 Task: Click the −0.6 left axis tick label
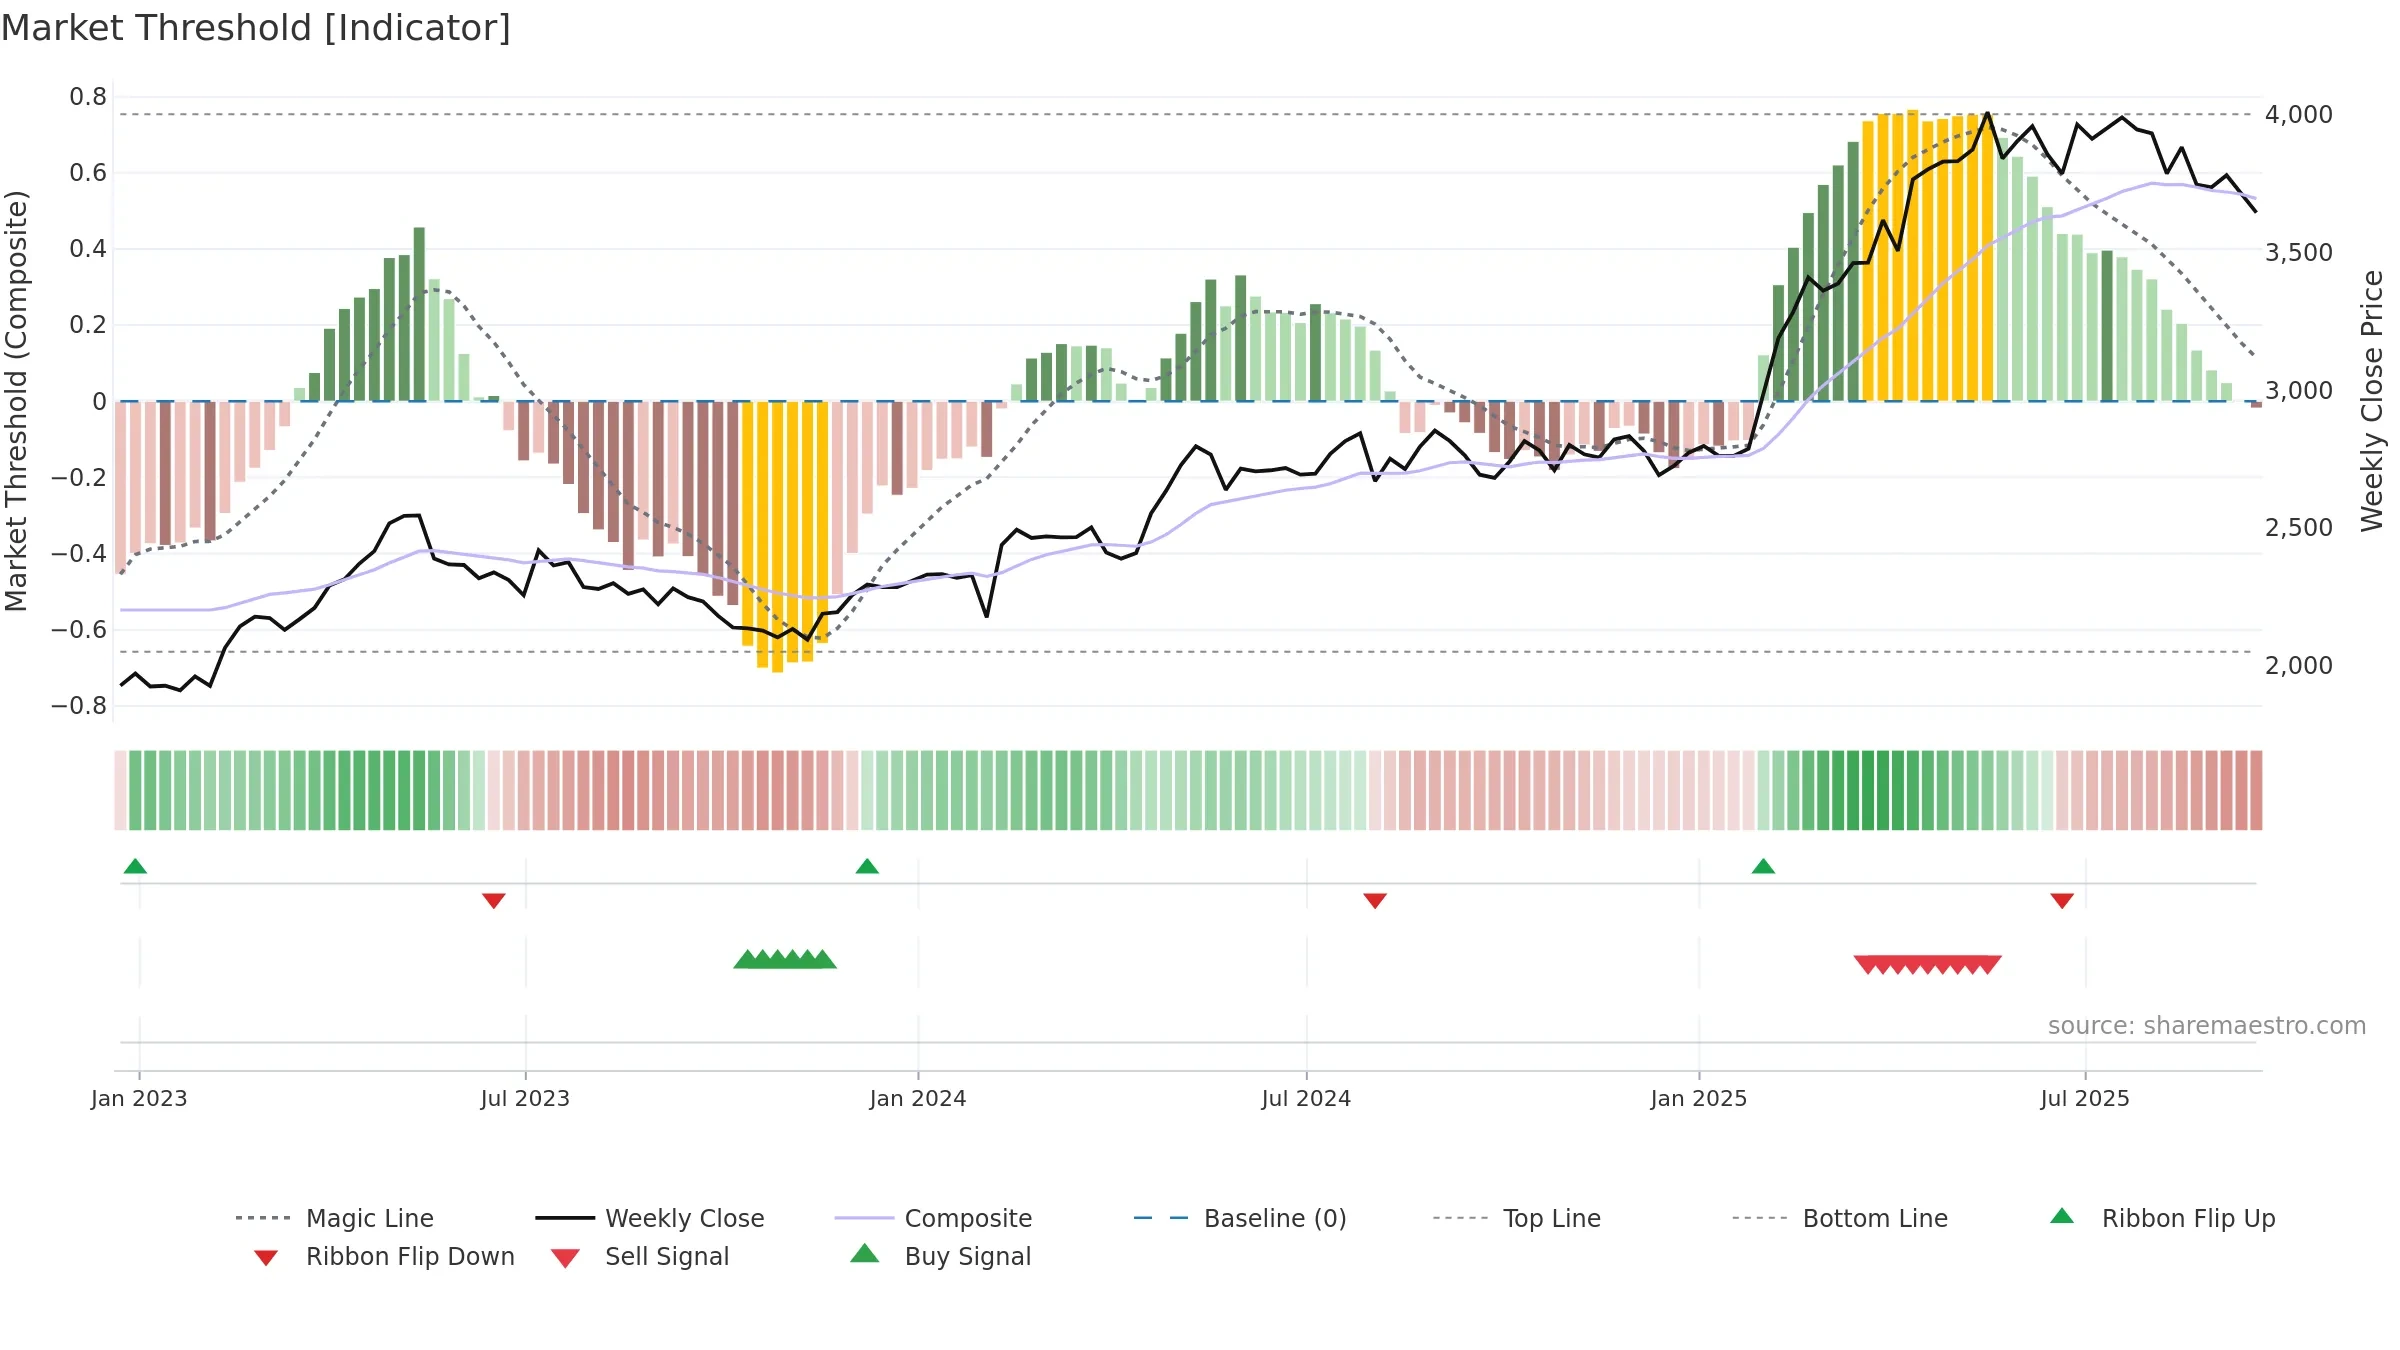78,630
